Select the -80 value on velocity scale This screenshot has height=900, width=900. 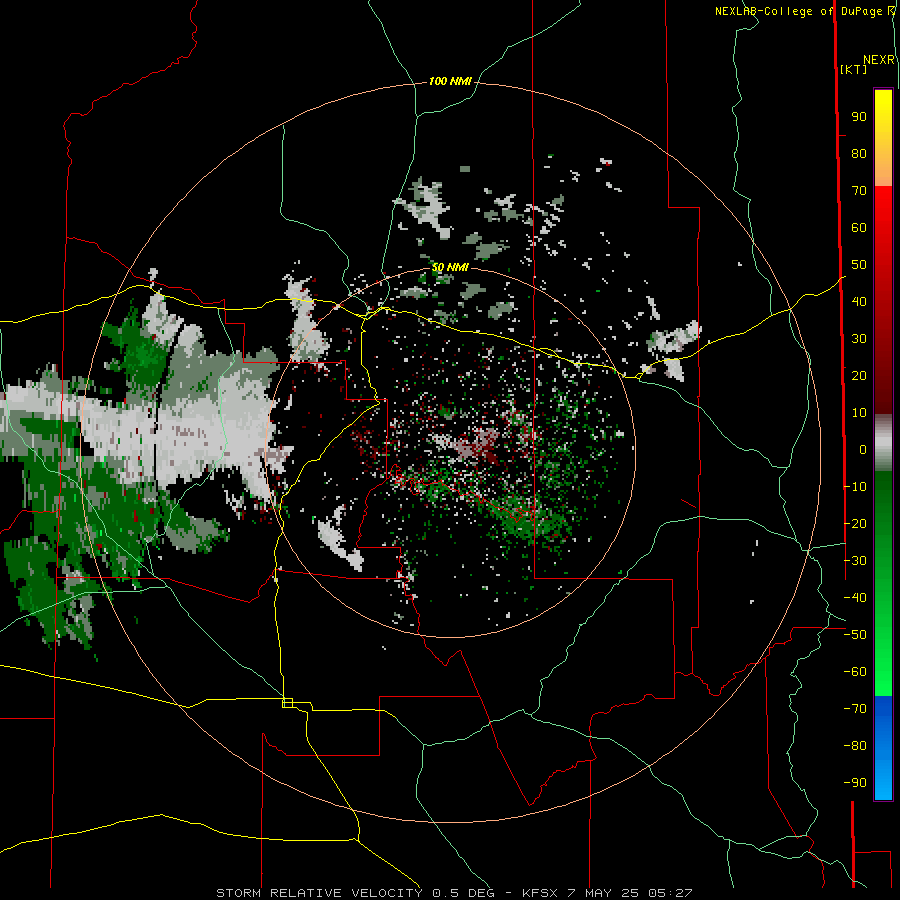click(x=855, y=746)
